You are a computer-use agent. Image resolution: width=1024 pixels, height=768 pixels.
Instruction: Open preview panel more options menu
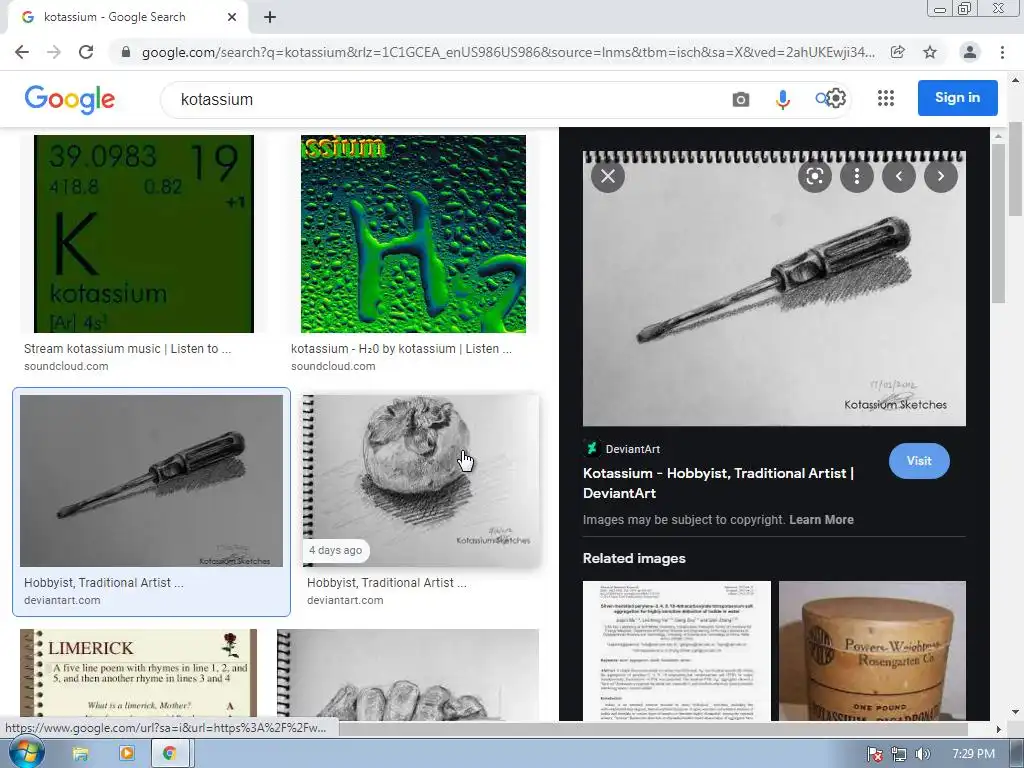pos(856,176)
